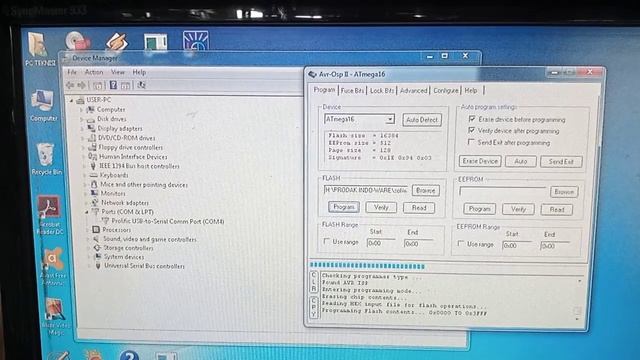Launch Acrobat Reader DC desktop icon

click(49, 207)
